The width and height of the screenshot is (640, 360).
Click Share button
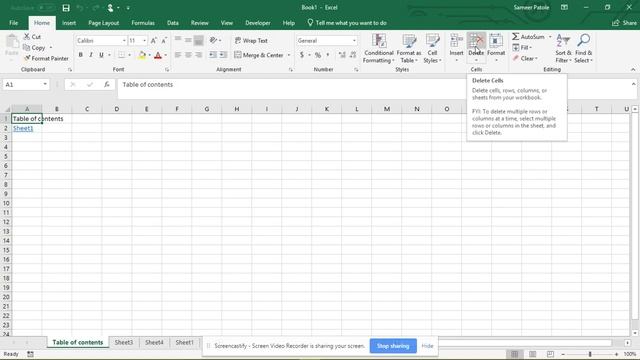[624, 23]
